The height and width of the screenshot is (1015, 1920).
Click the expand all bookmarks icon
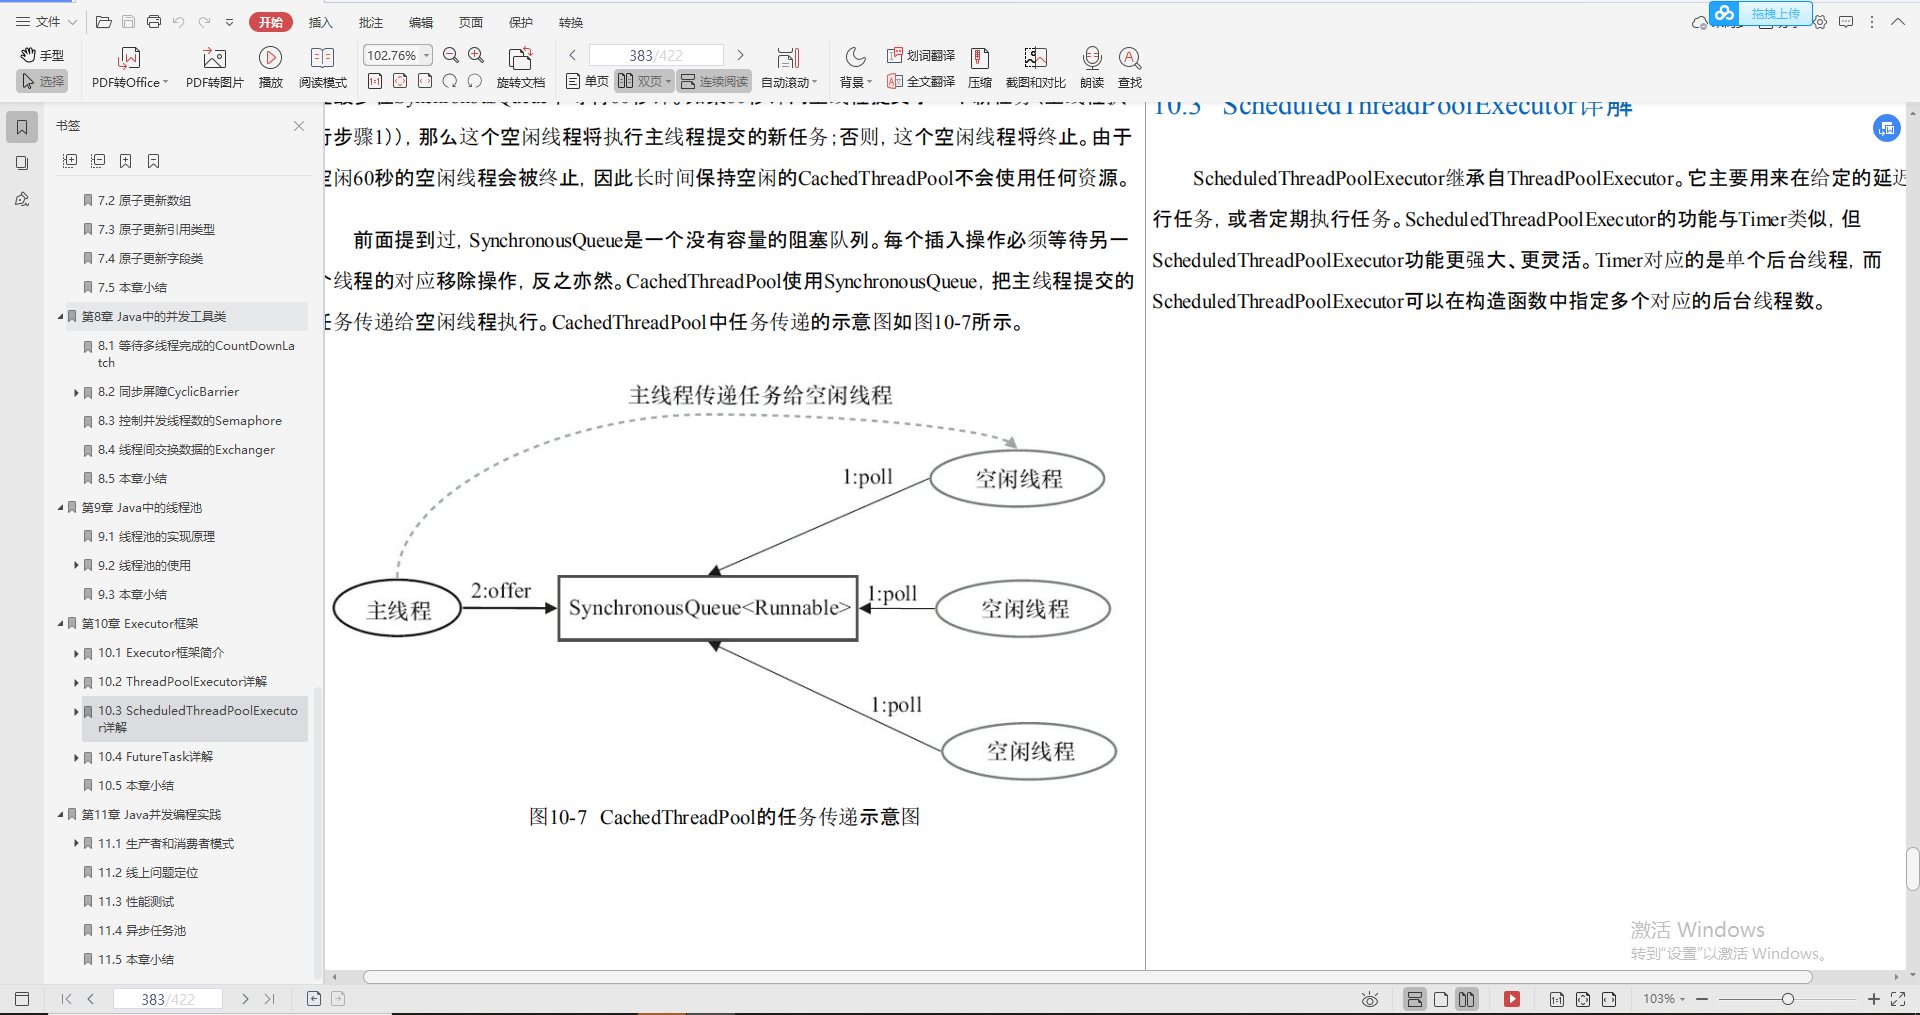[x=70, y=161]
